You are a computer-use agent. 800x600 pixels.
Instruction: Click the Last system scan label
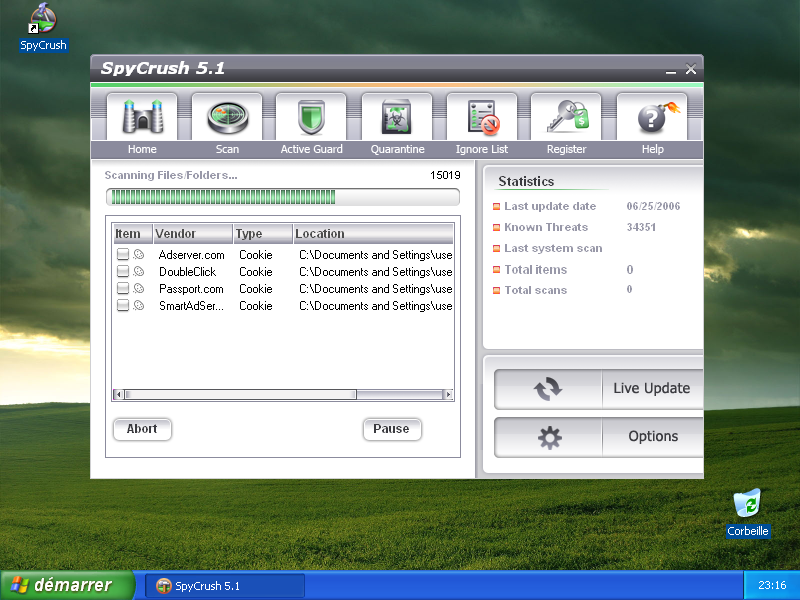[x=553, y=248]
